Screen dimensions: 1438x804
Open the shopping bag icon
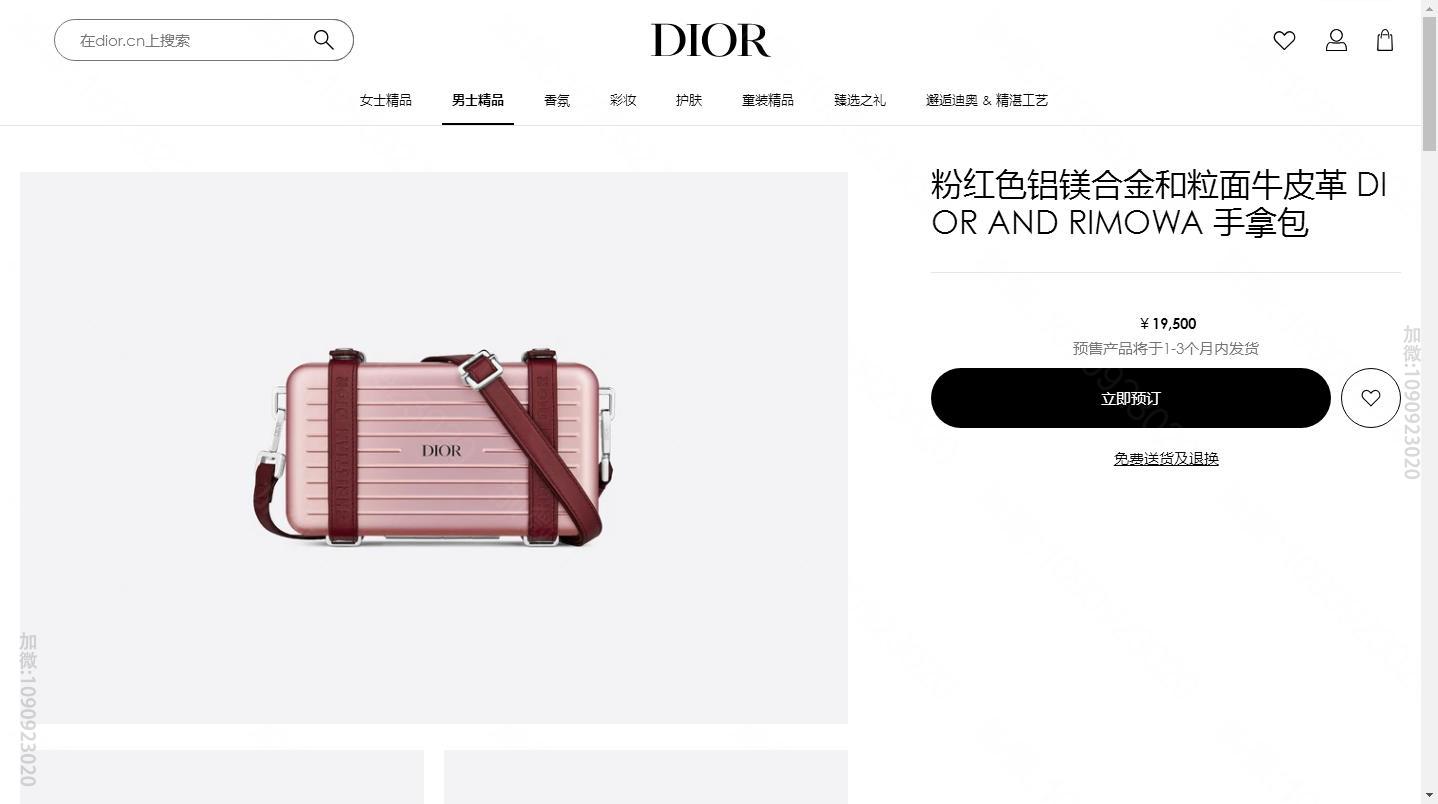click(1385, 40)
